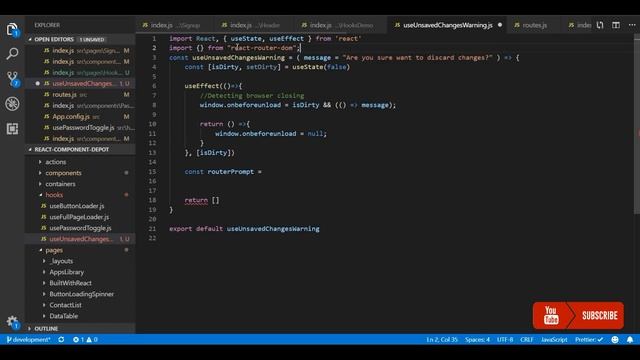Open notifications bell in status bar

630,339
